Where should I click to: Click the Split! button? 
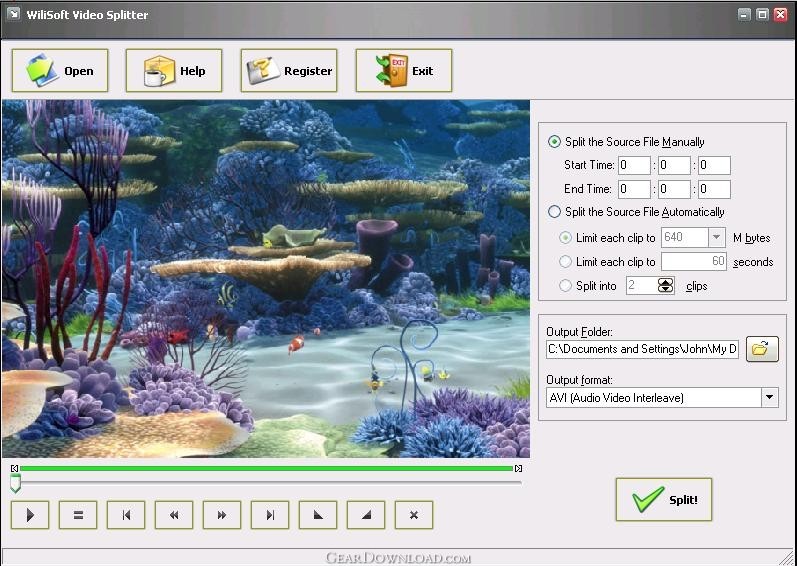coord(664,499)
